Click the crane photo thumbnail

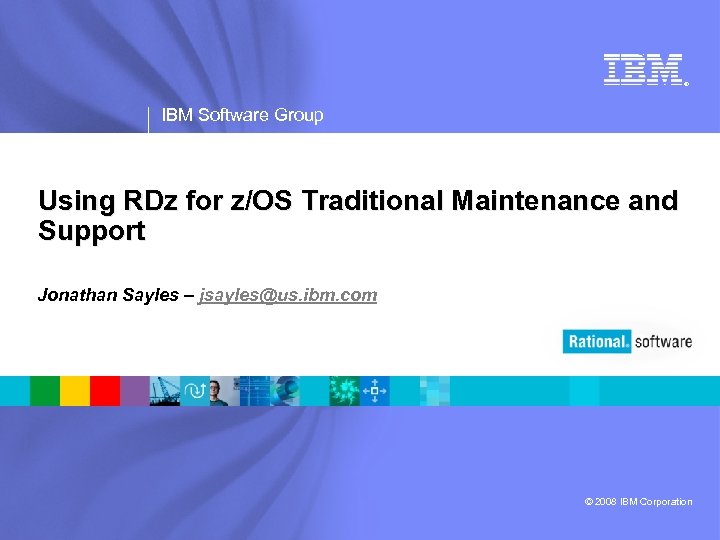pyautogui.click(x=165, y=391)
